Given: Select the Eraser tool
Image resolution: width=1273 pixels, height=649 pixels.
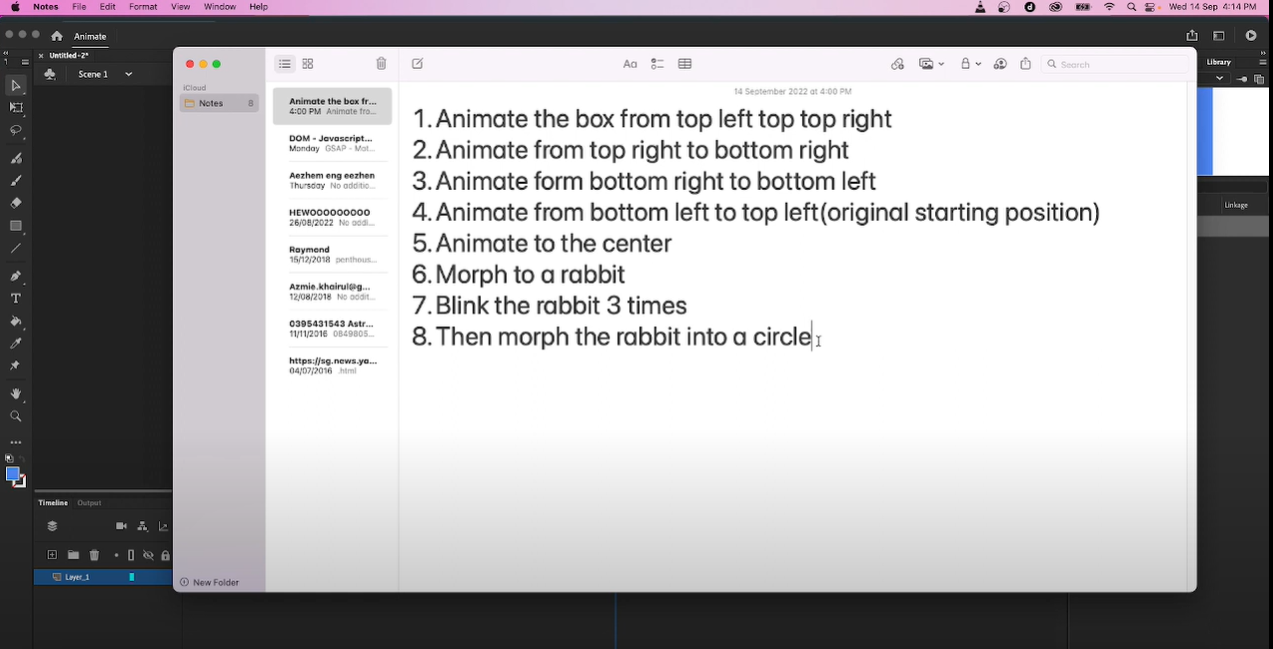Looking at the screenshot, I should pyautogui.click(x=16, y=203).
